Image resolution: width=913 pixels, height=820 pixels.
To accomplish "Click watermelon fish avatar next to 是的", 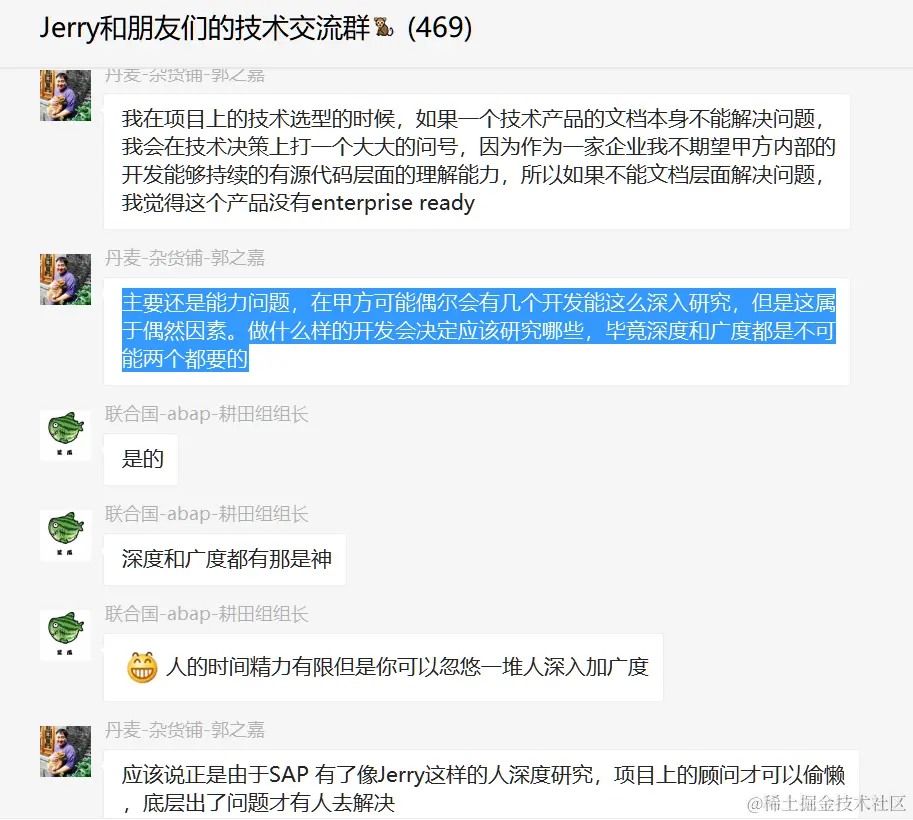I will point(65,435).
